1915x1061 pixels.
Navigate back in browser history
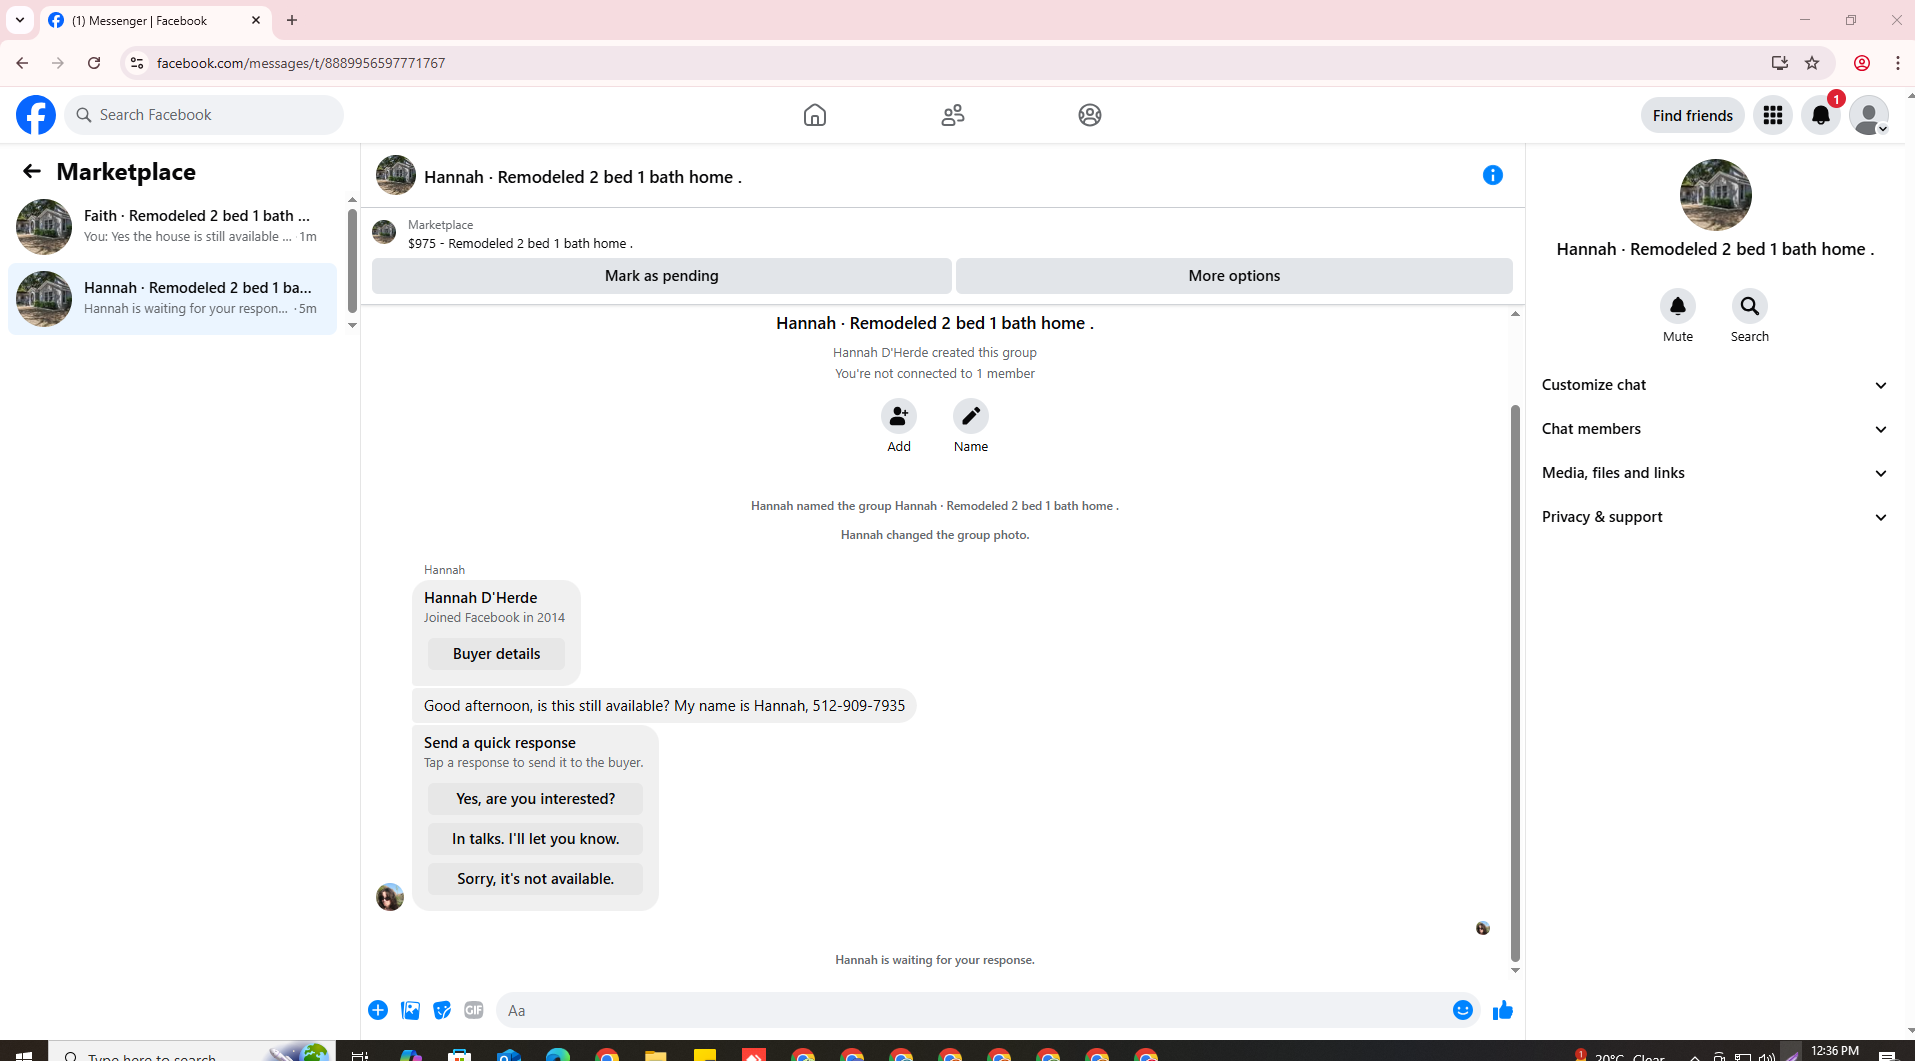pyautogui.click(x=22, y=63)
